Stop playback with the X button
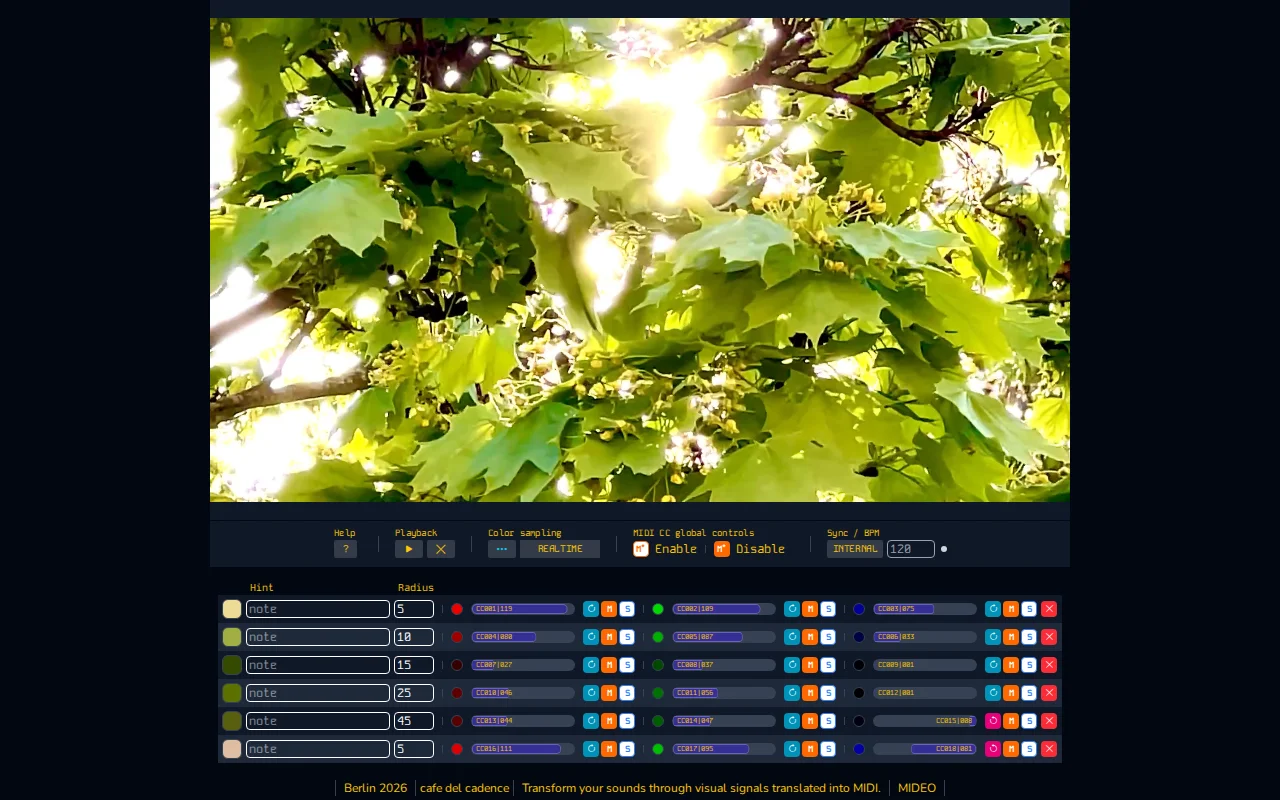1280x800 pixels. tap(441, 549)
